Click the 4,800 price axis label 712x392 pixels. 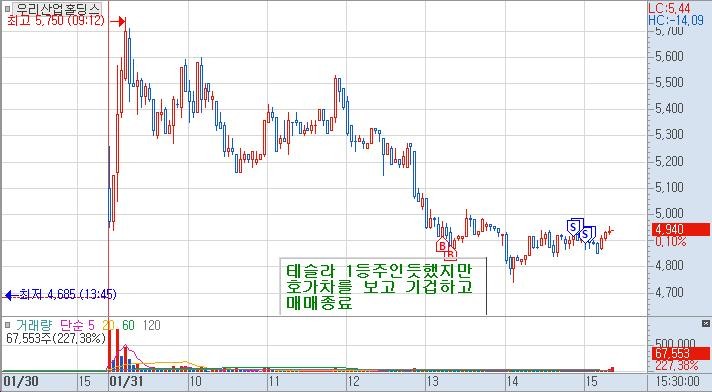tap(669, 265)
